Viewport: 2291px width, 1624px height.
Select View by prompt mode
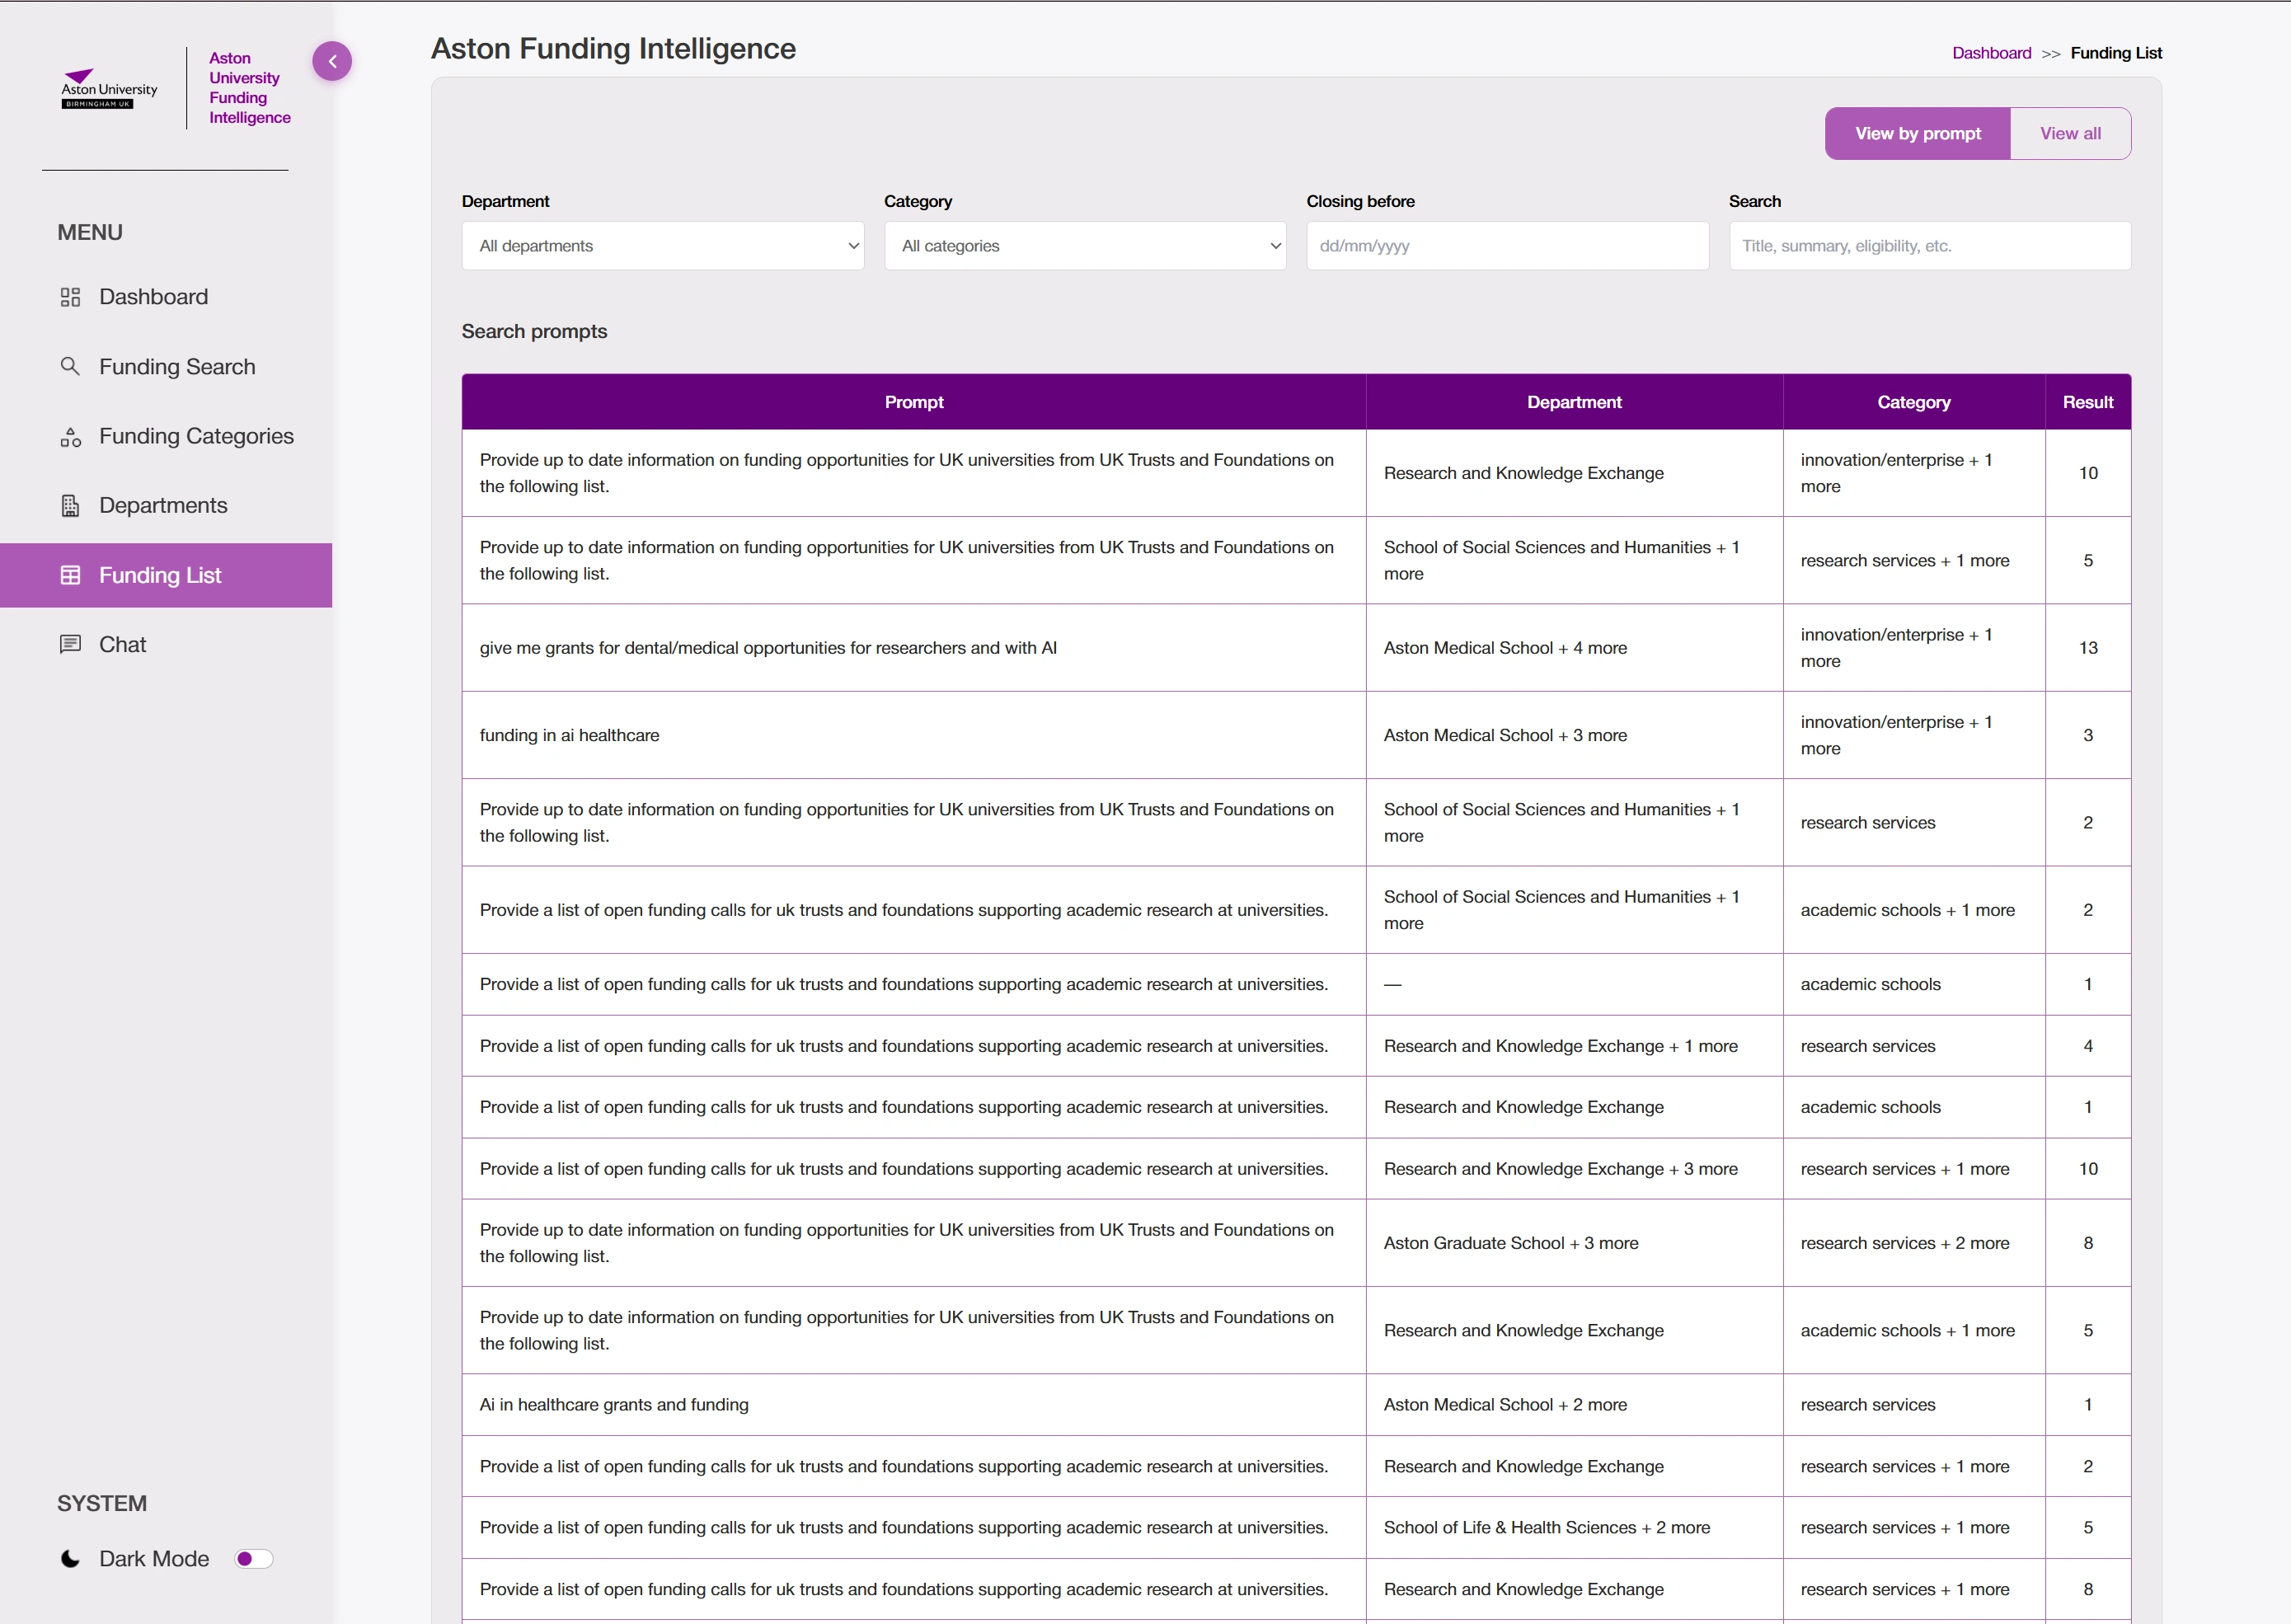pos(1917,133)
